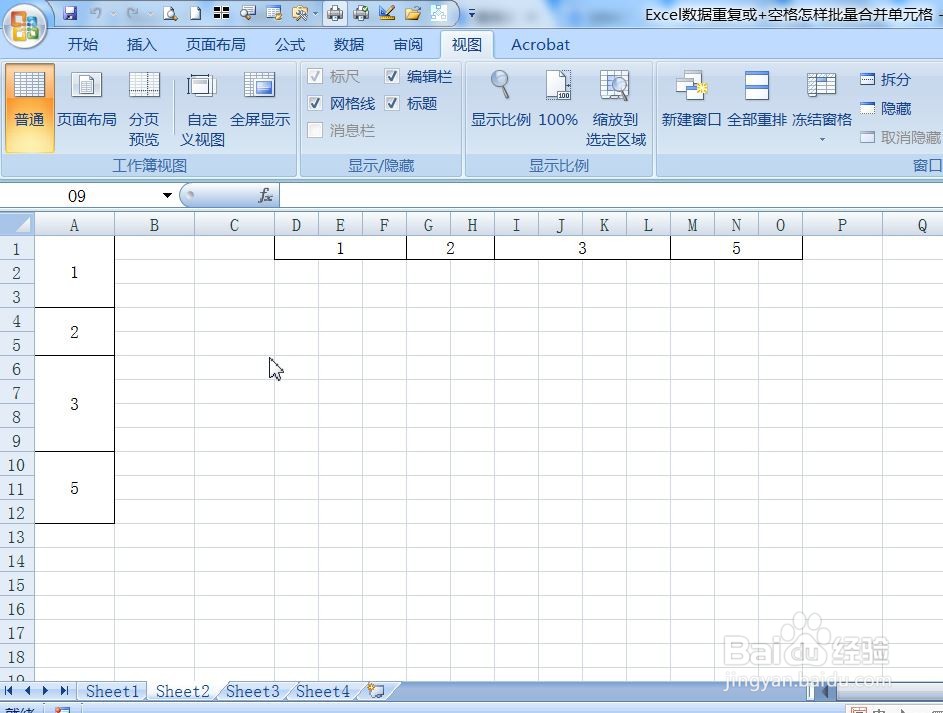
Task: Enable the 消息栏 checkbox
Action: tap(316, 130)
